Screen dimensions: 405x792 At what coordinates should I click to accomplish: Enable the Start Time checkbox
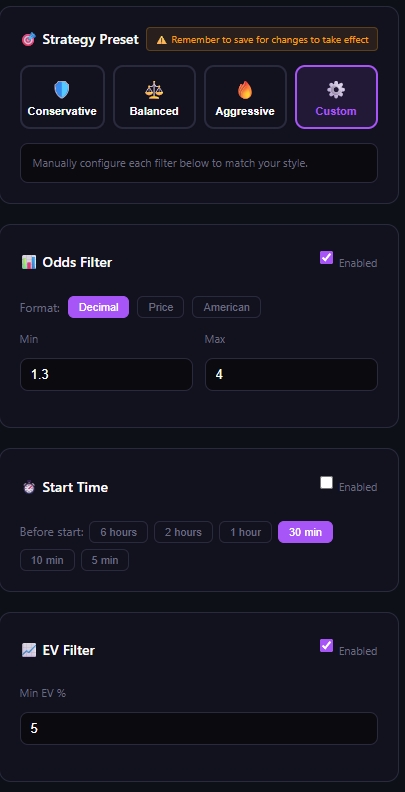click(x=327, y=483)
